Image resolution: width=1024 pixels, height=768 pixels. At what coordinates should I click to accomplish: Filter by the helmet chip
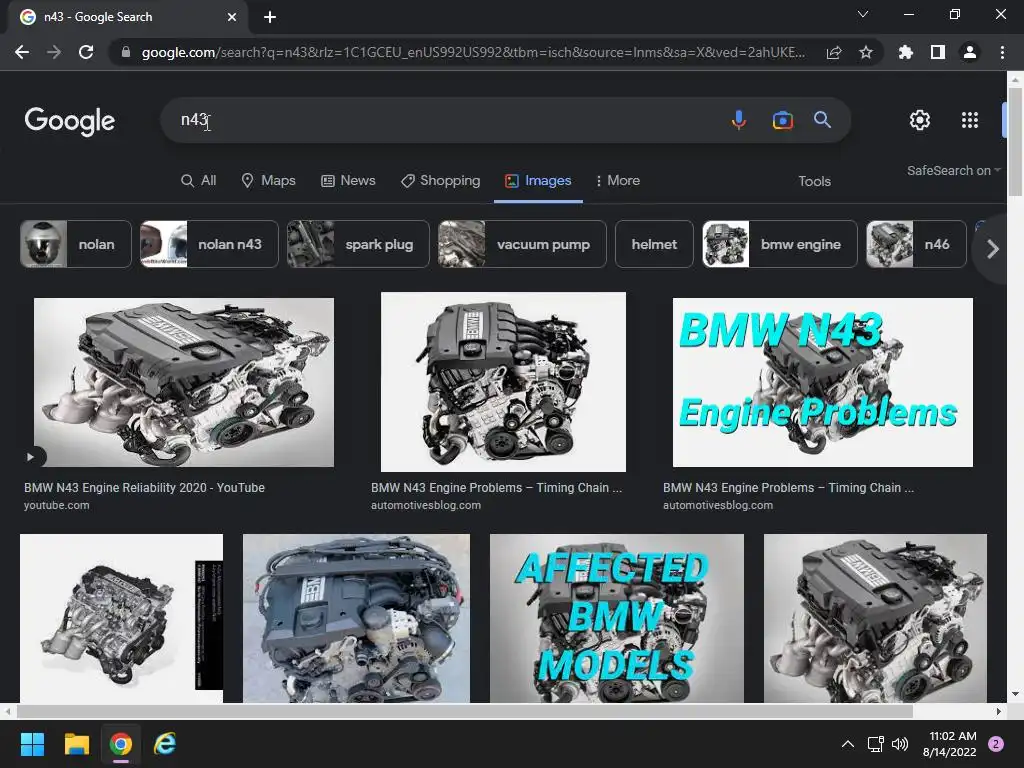[654, 244]
